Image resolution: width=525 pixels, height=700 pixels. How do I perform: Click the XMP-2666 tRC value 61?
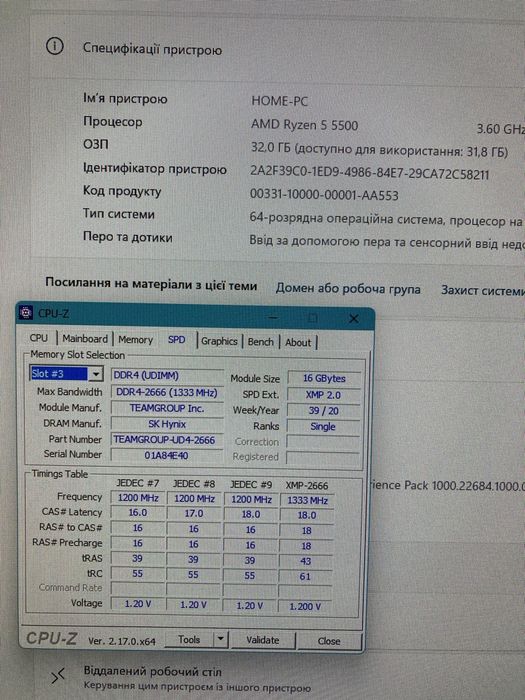click(305, 576)
